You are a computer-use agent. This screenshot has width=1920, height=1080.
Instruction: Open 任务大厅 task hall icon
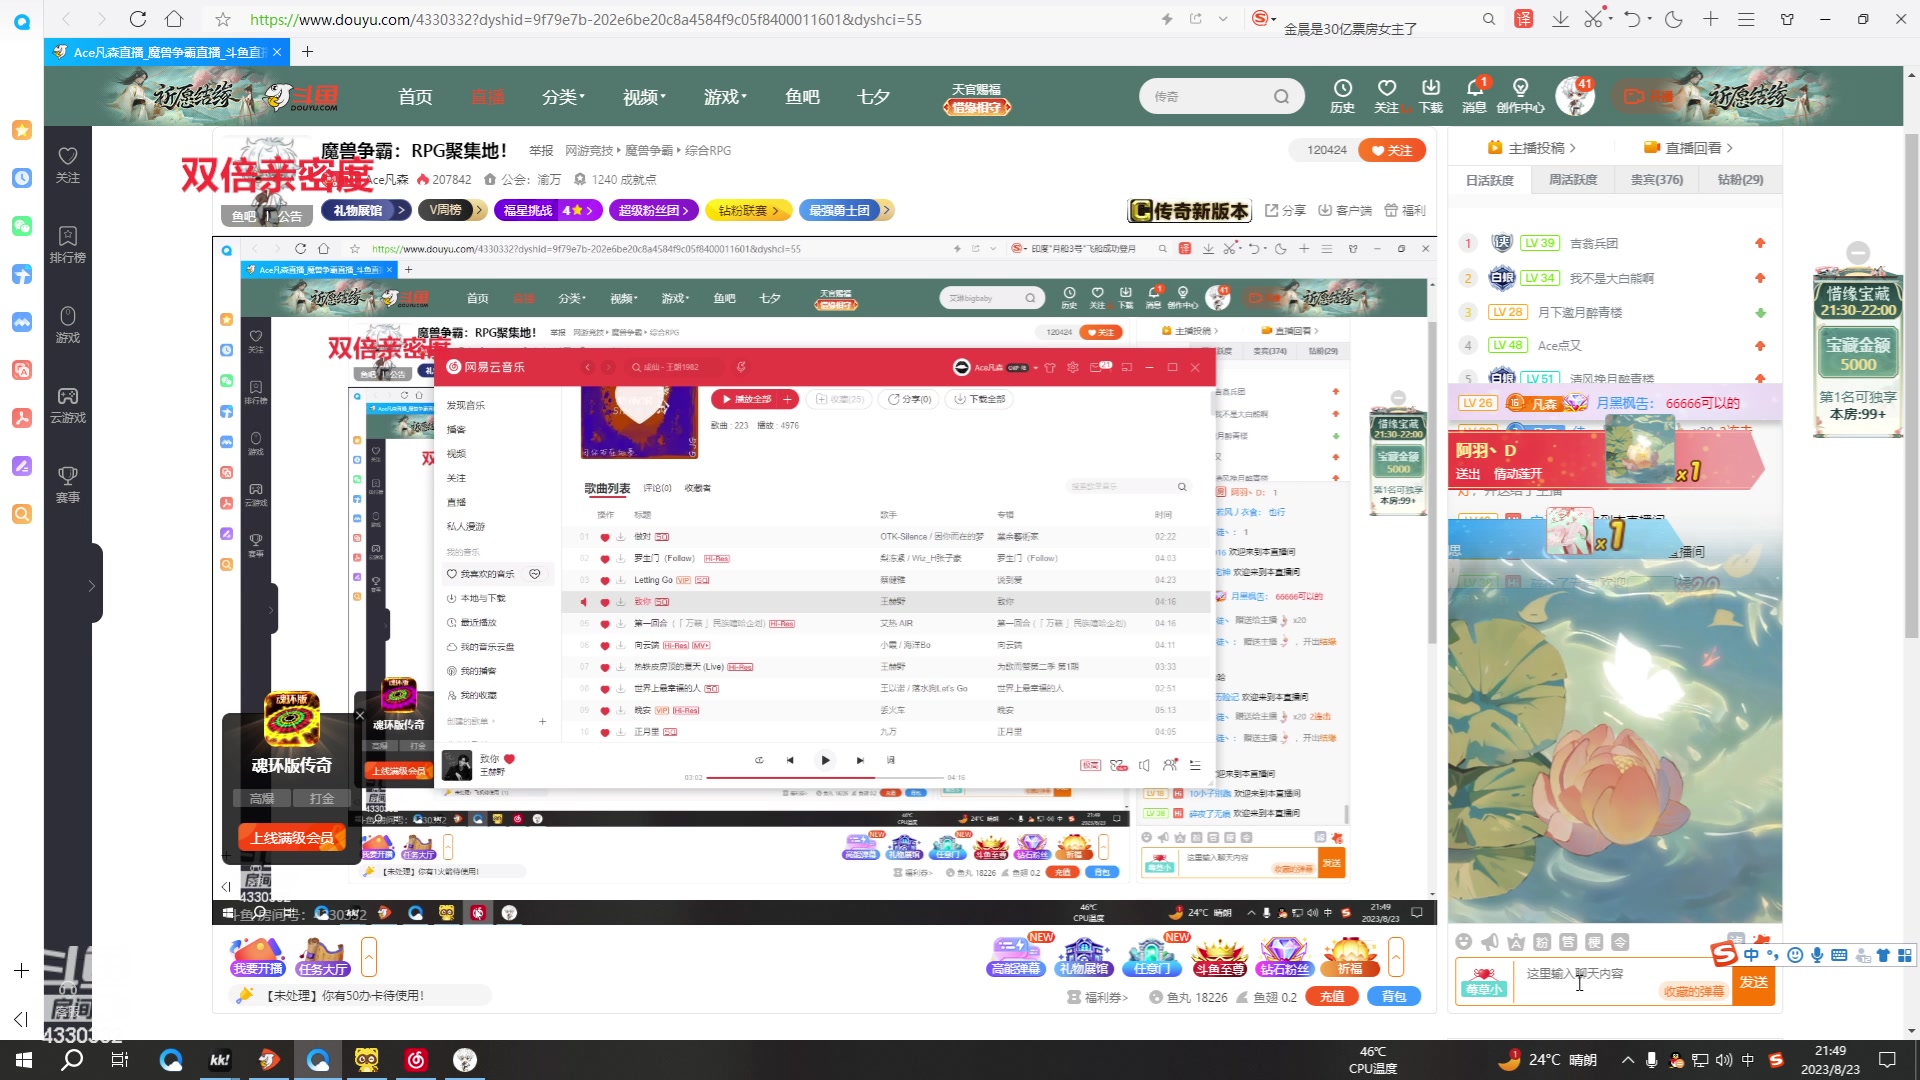pyautogui.click(x=323, y=957)
